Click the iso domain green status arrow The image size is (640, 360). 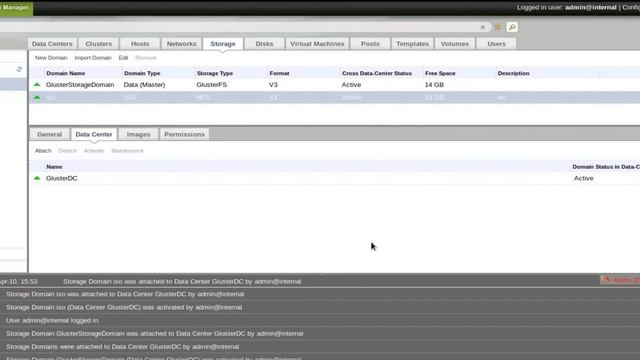[37, 97]
